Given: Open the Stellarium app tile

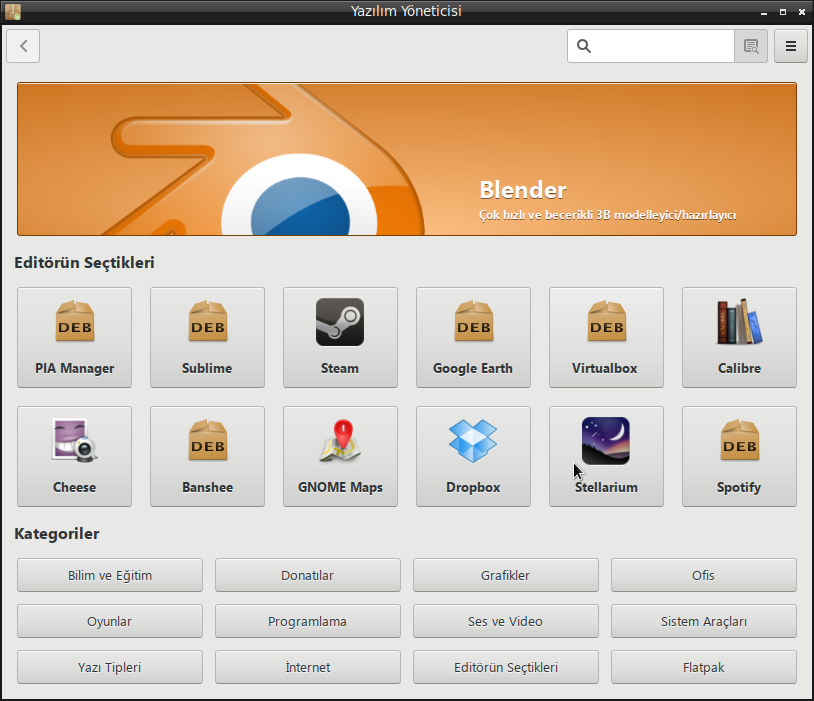Looking at the screenshot, I should pyautogui.click(x=606, y=456).
